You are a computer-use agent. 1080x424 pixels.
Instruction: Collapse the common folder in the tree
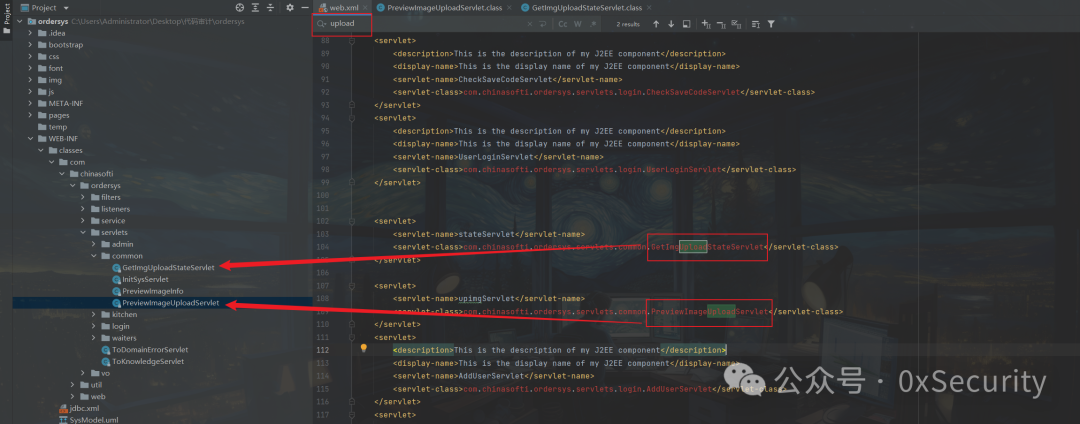[x=96, y=256]
